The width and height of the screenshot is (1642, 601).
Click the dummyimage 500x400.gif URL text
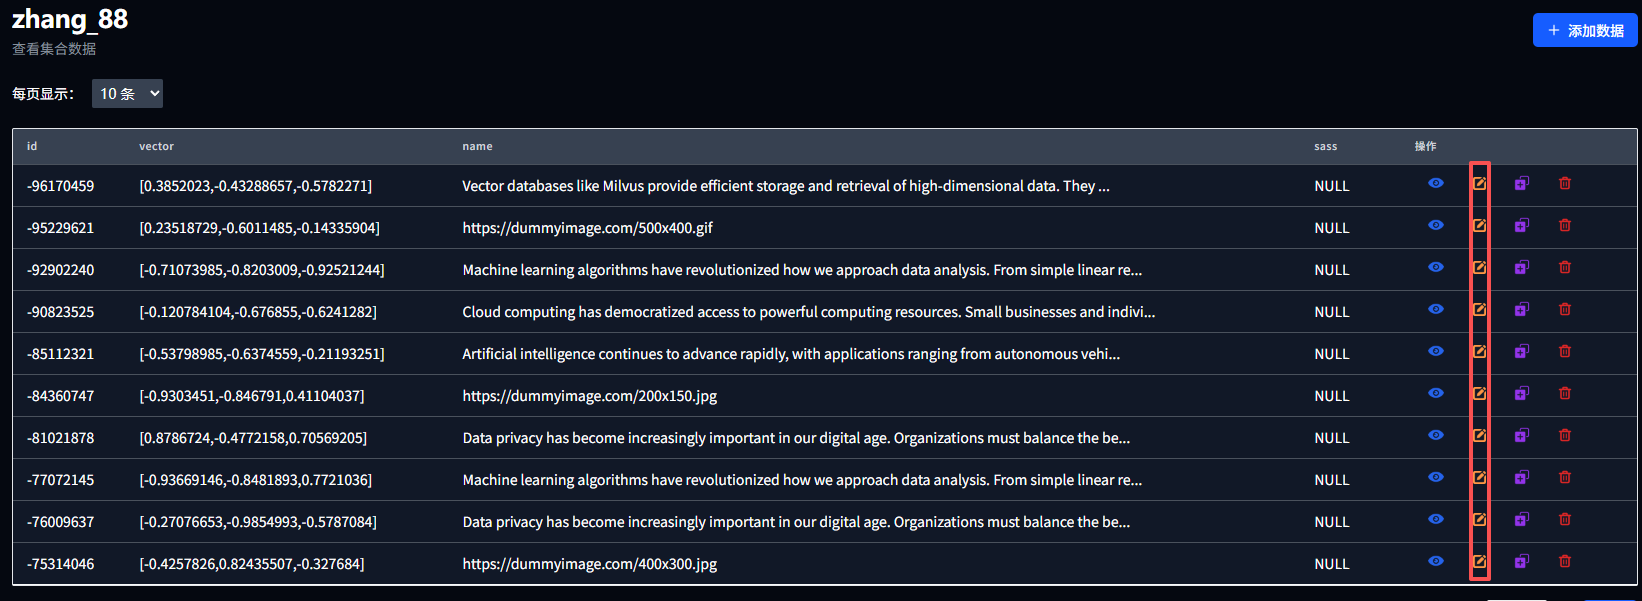point(587,228)
